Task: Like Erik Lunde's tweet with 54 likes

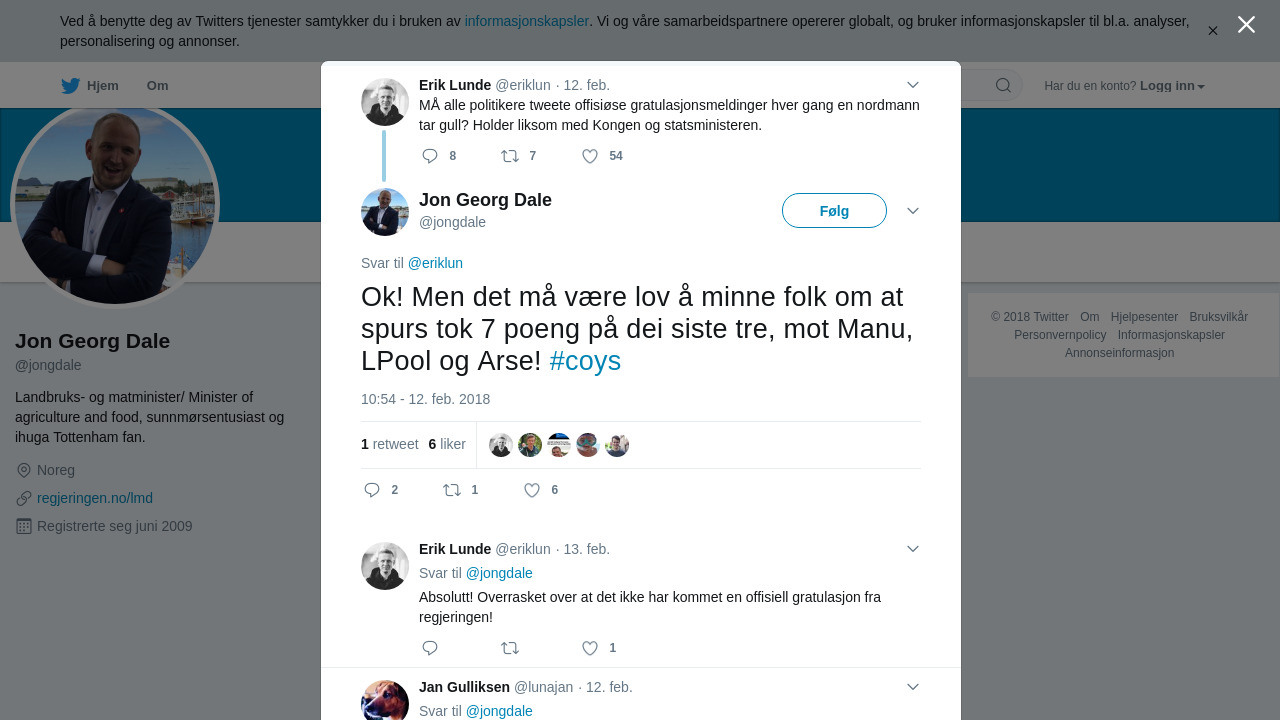Action: [590, 156]
